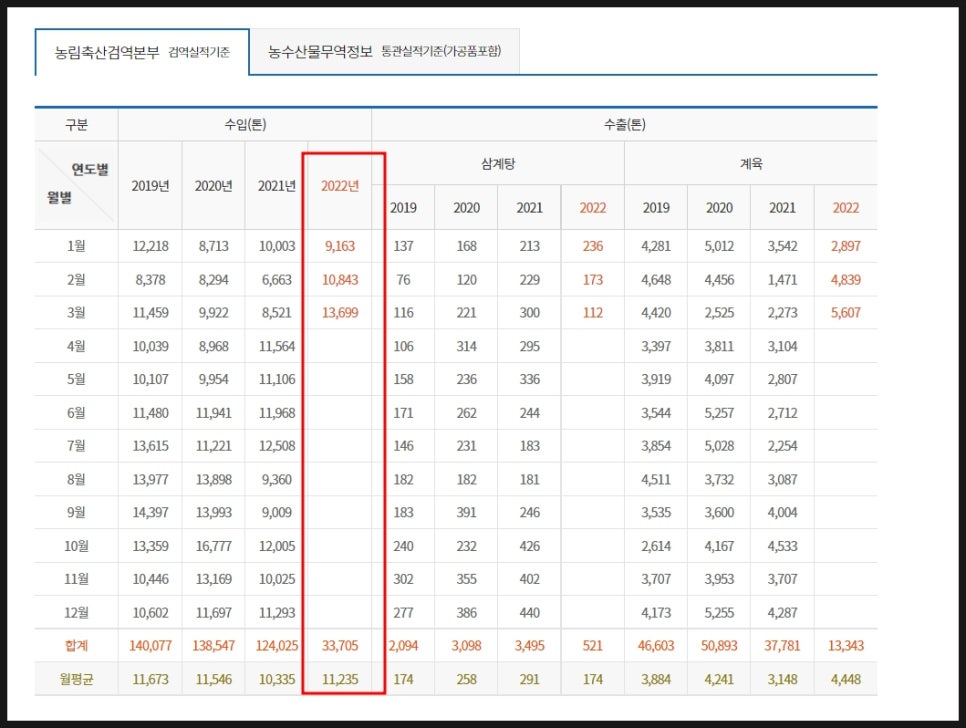Viewport: 966px width, 728px height.
Task: Click the 4,448 계육 2022 monthly average
Action: tap(846, 679)
